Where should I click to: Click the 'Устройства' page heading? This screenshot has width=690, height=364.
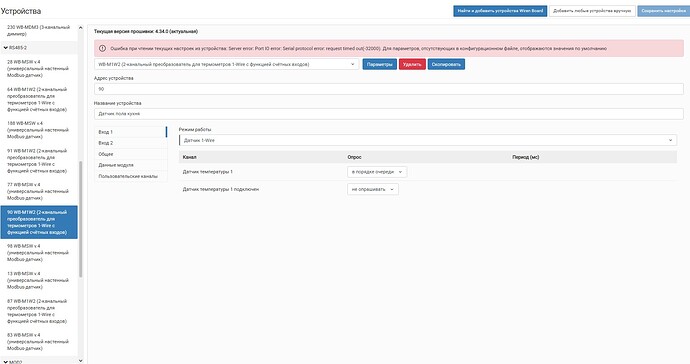point(21,11)
